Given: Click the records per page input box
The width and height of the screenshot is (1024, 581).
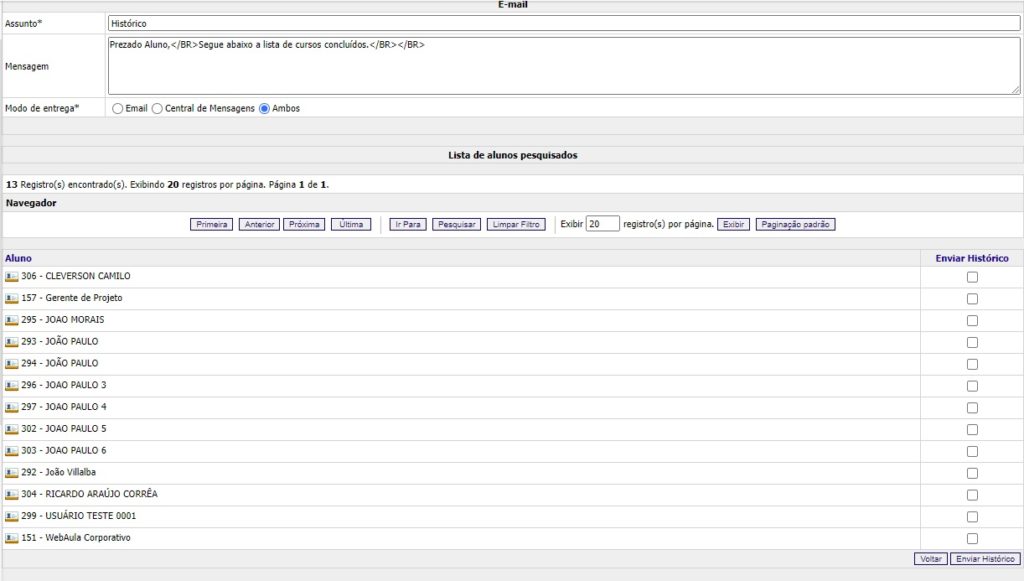Looking at the screenshot, I should pos(602,225).
